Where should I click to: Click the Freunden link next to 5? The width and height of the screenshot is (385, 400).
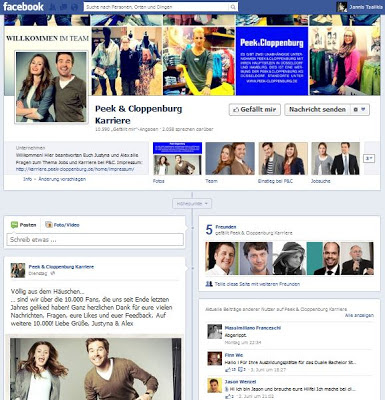click(226, 227)
